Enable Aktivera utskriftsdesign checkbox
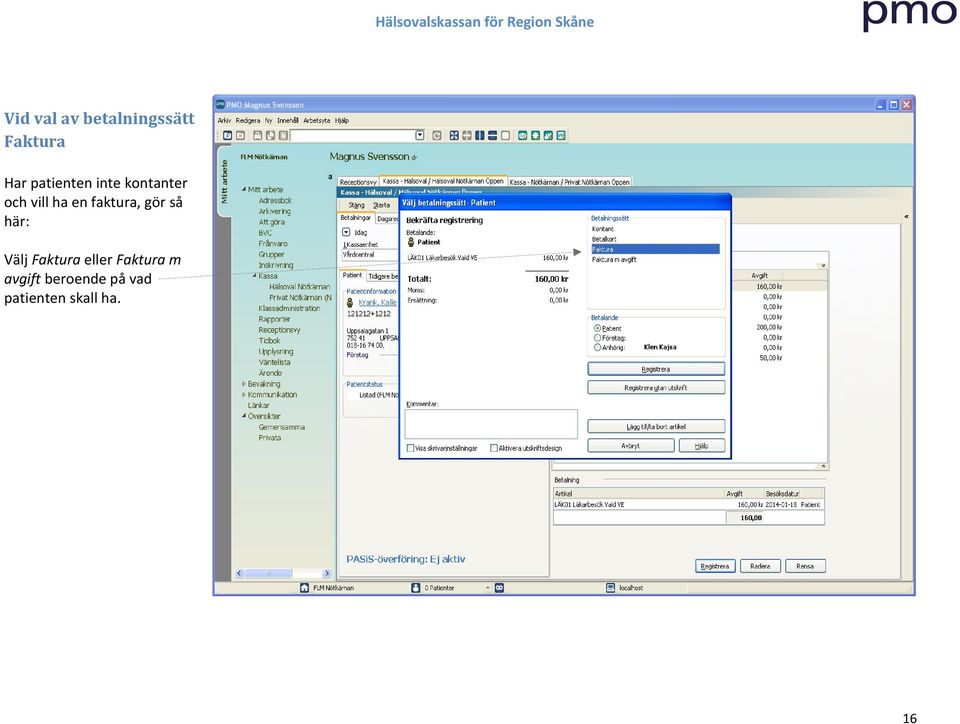 coord(493,448)
